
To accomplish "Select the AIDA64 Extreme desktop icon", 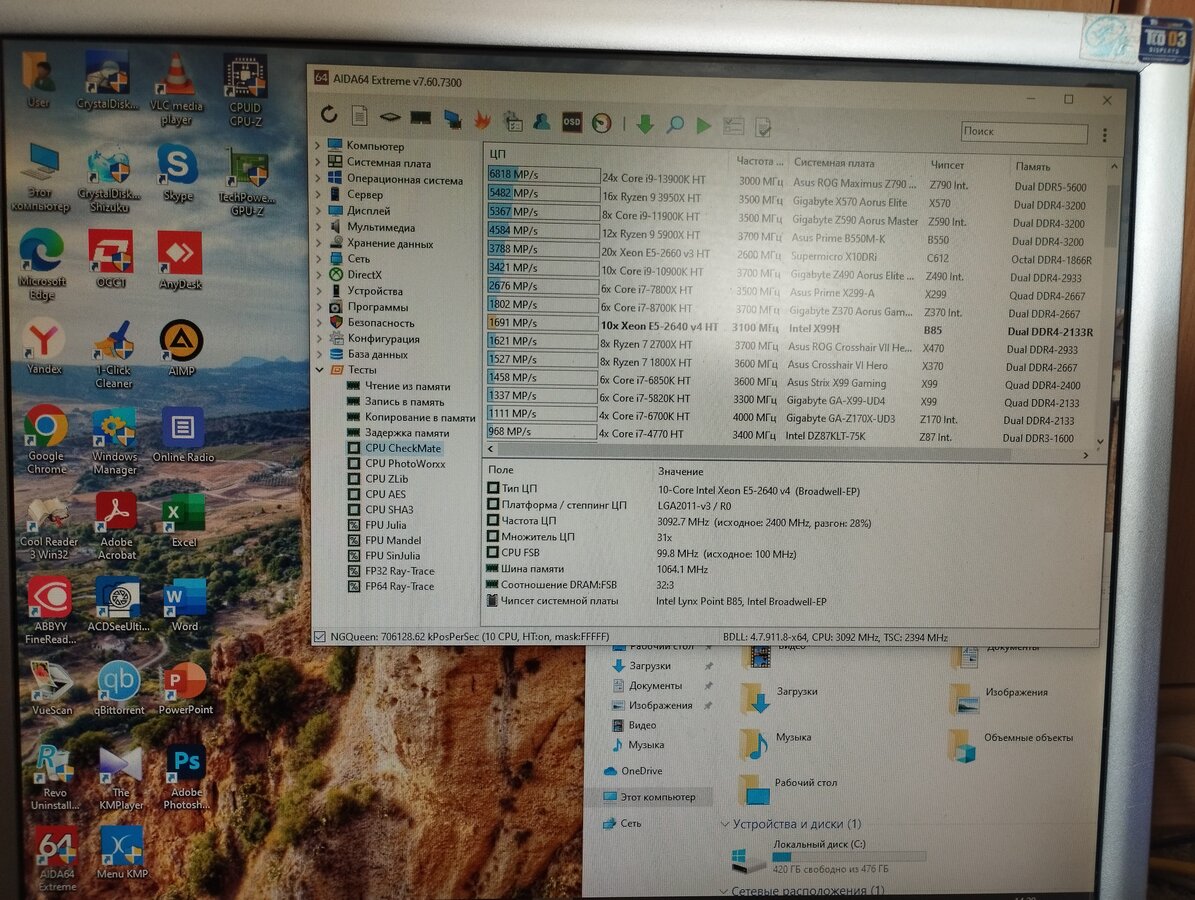I will point(57,859).
